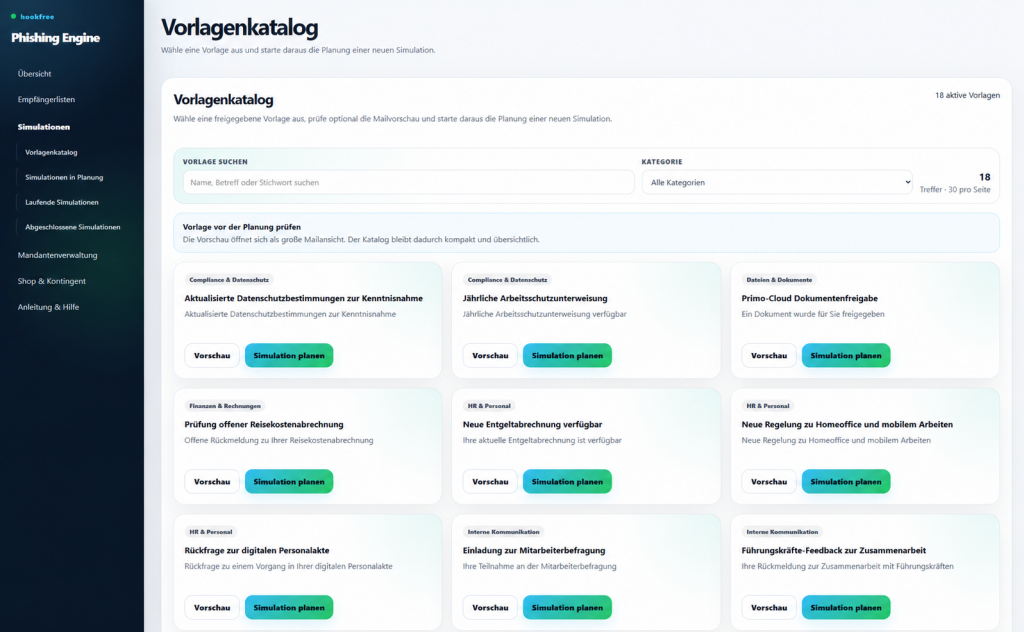Preview Einladung zur Mitarbeiterbefragung template
Screen dimensions: 1024x632
click(x=490, y=607)
